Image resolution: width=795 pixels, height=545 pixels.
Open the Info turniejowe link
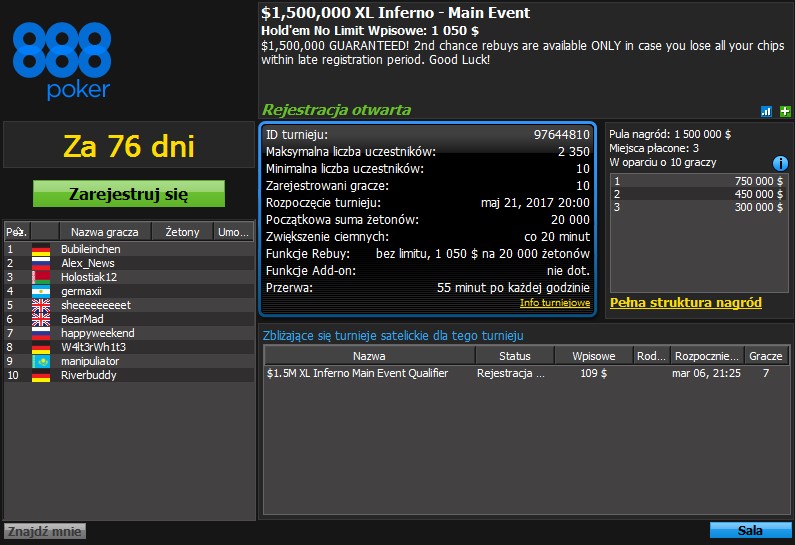tap(554, 303)
